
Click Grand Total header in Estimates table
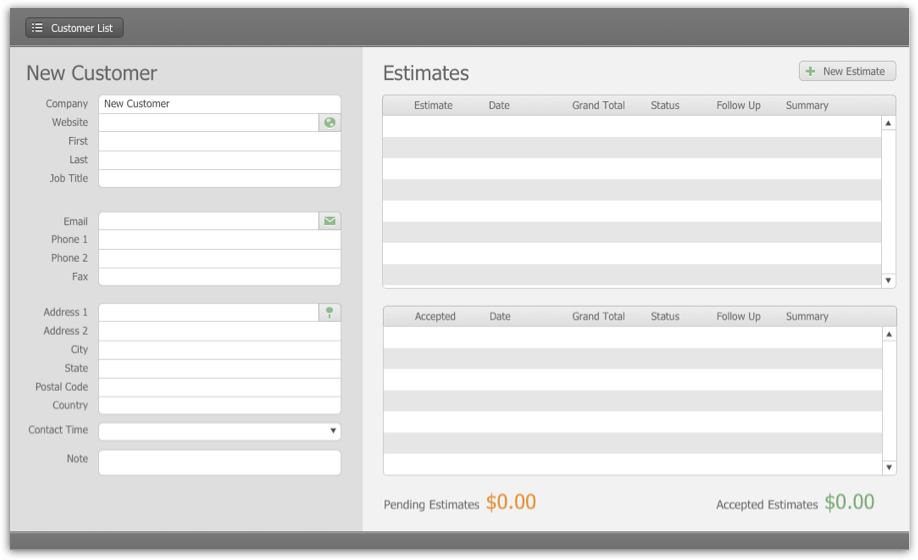[x=598, y=105]
